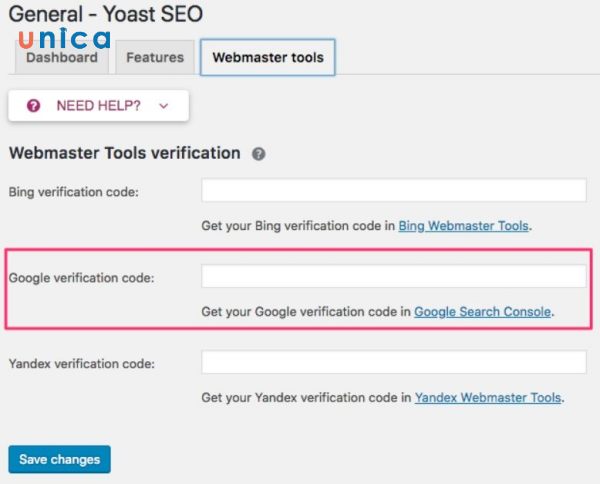
Task: Click the Yandex verification code label
Action: click(x=81, y=364)
